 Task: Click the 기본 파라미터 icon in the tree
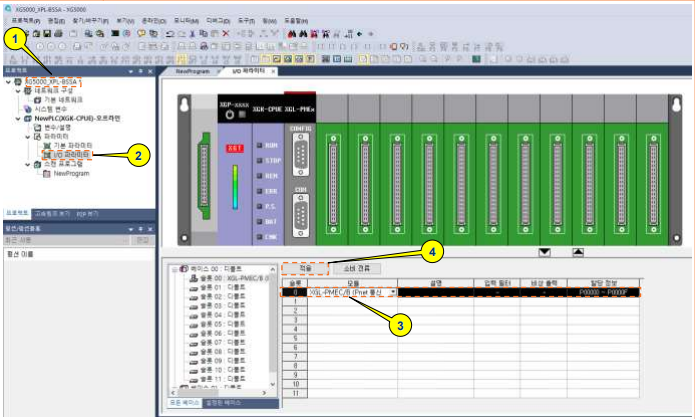tap(46, 146)
